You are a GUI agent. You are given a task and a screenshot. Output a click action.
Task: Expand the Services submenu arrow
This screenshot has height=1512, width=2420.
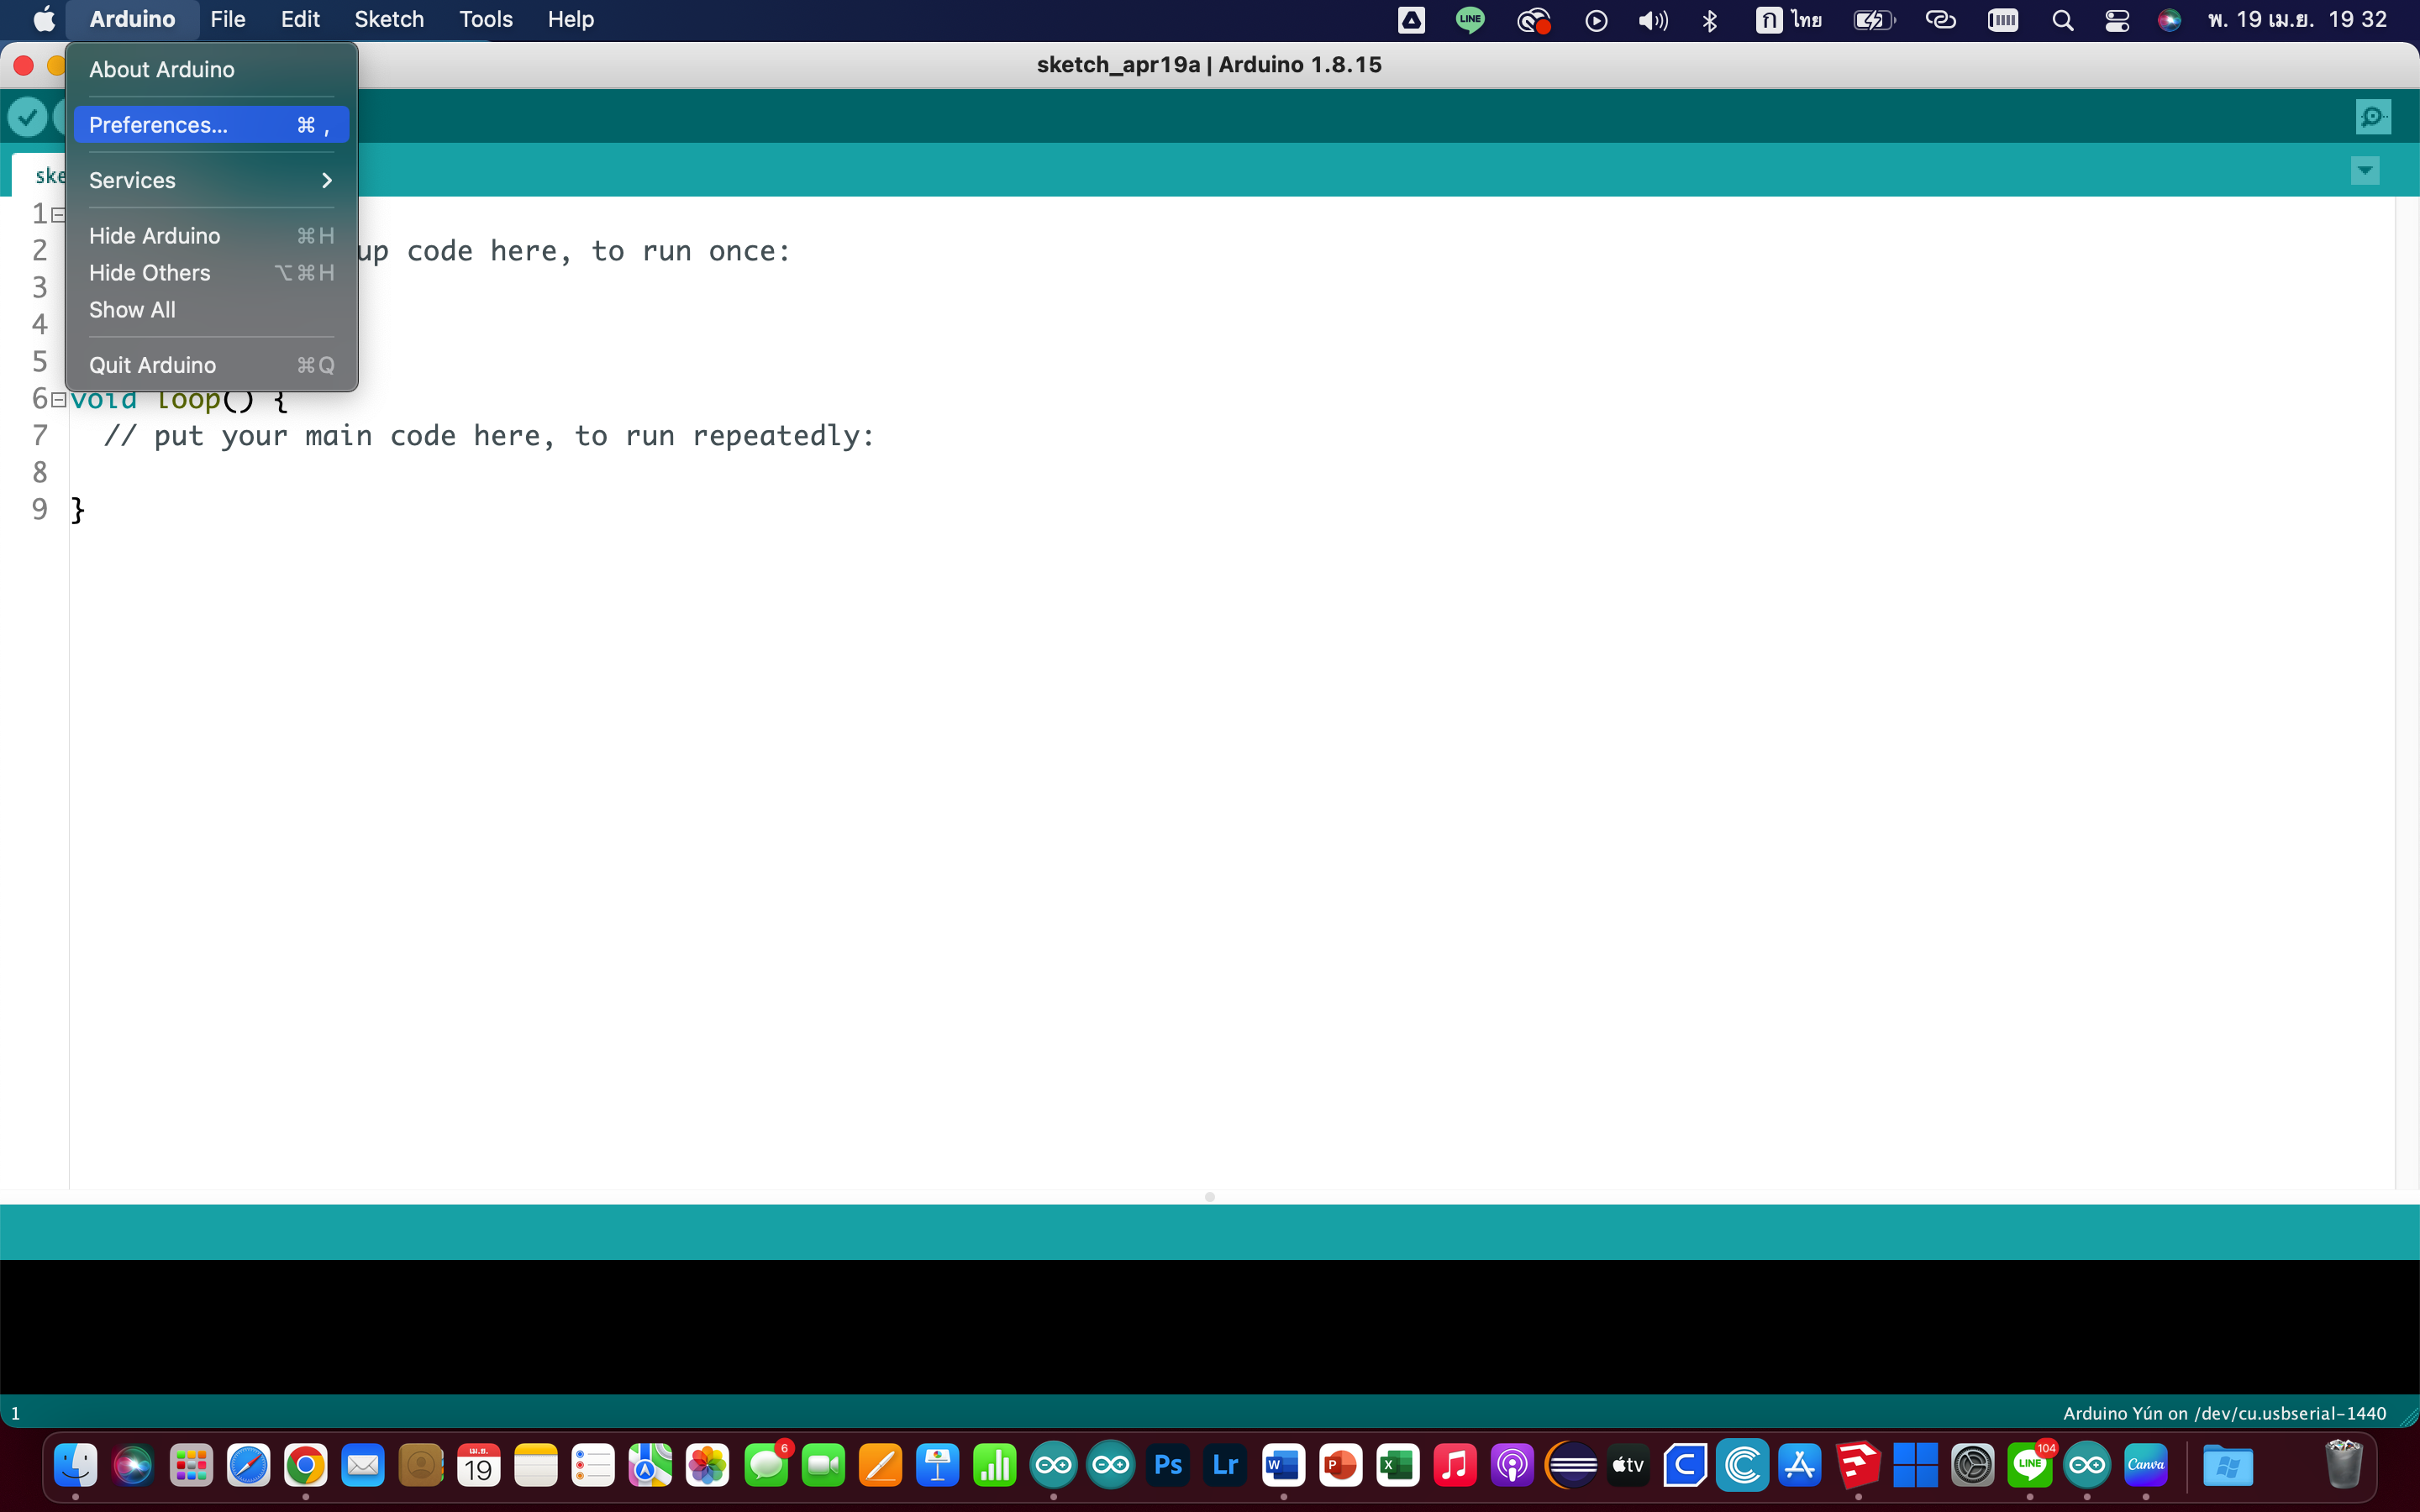326,180
